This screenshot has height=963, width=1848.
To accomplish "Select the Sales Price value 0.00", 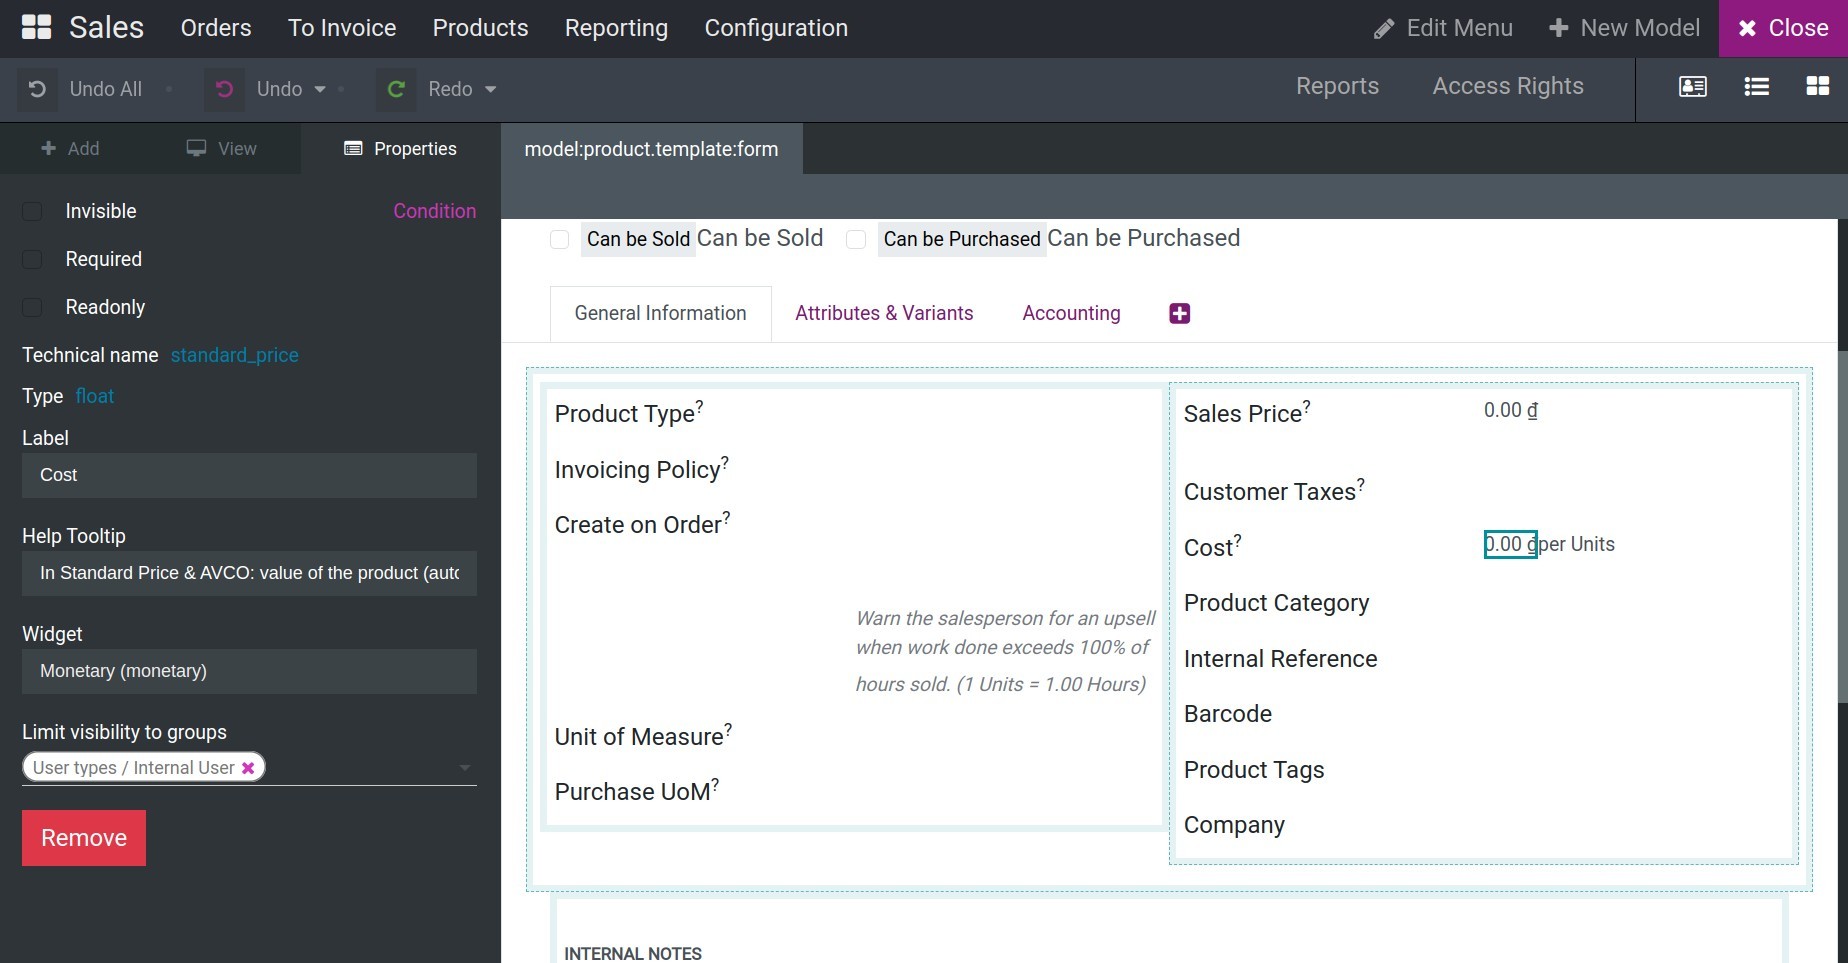I will 1510,410.
